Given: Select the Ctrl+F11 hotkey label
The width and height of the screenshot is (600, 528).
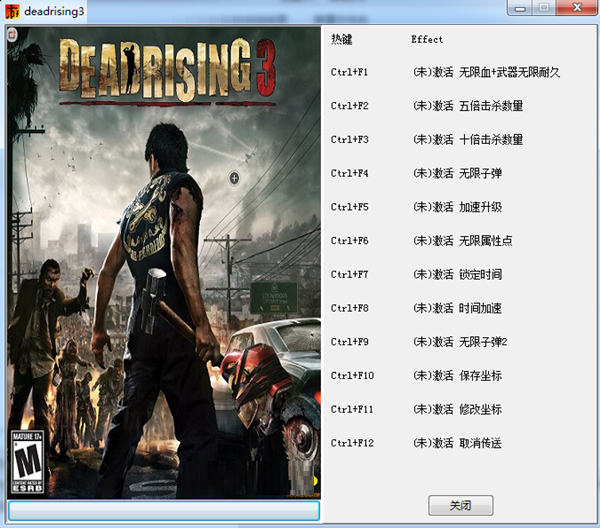Looking at the screenshot, I should [x=352, y=409].
